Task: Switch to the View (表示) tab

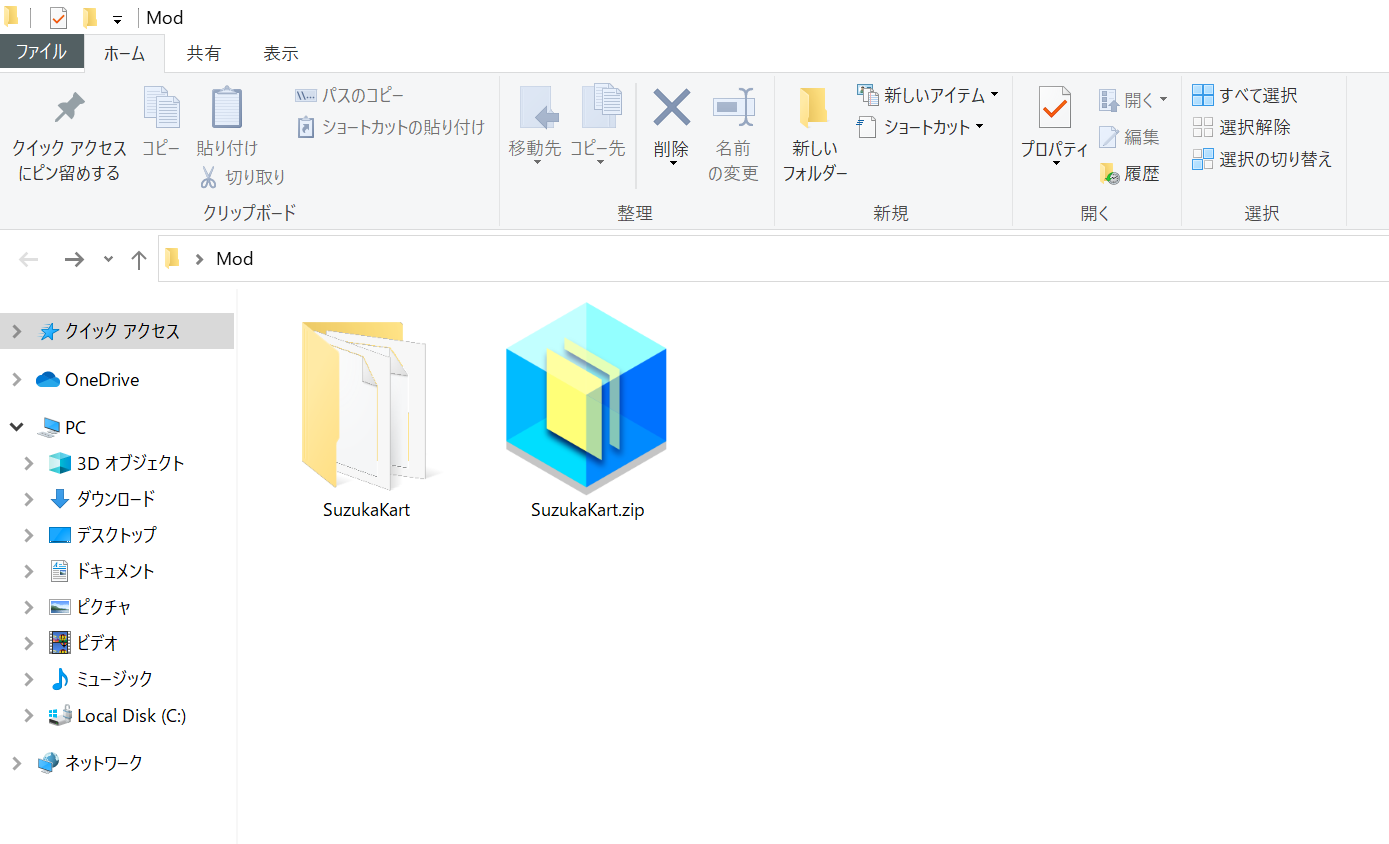Action: (x=281, y=54)
